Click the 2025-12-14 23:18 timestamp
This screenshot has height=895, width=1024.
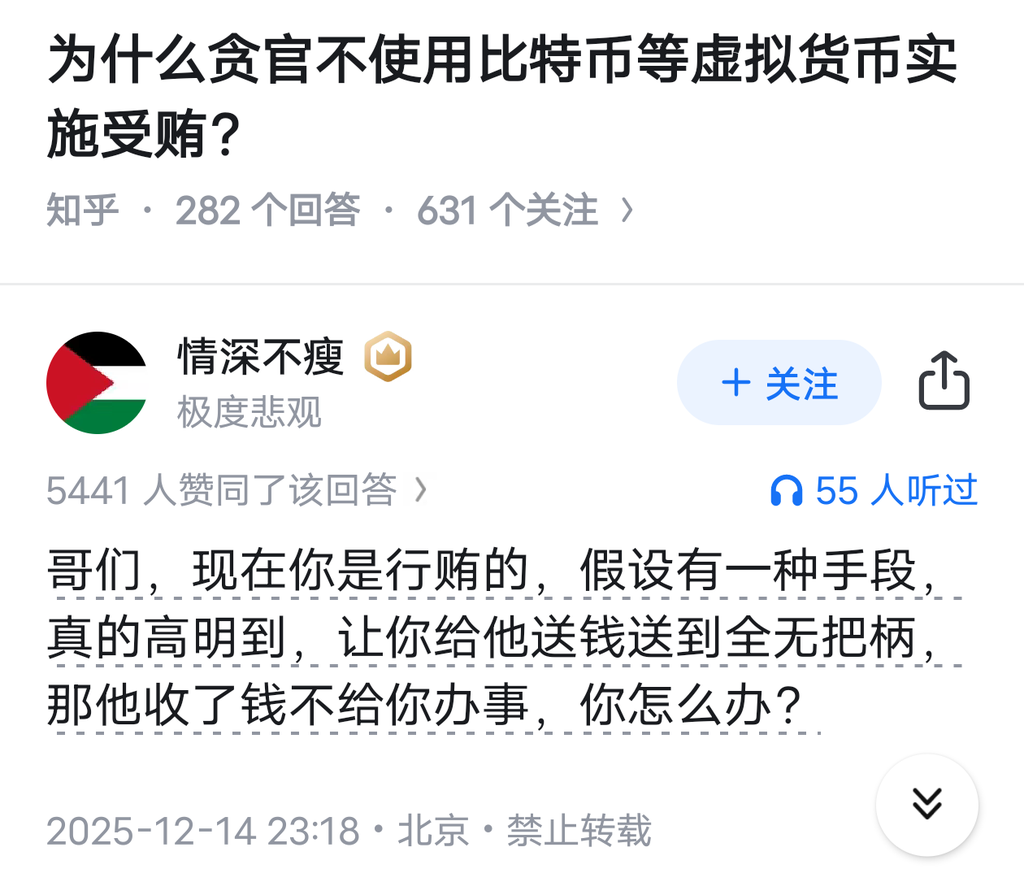[x=203, y=831]
